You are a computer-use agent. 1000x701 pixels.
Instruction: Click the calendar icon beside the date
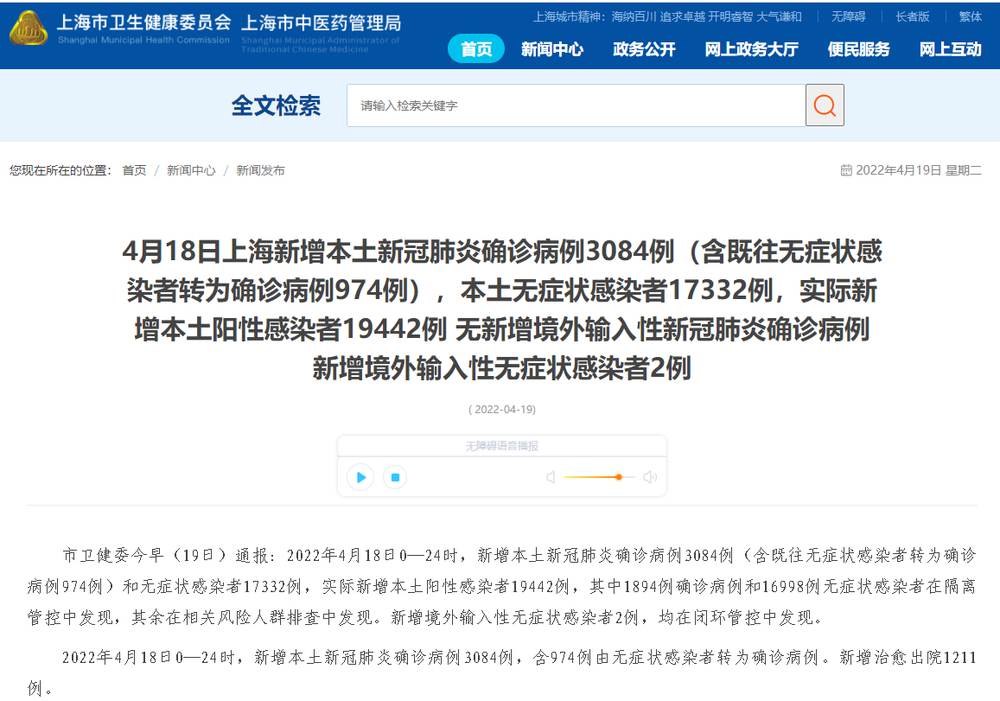846,171
